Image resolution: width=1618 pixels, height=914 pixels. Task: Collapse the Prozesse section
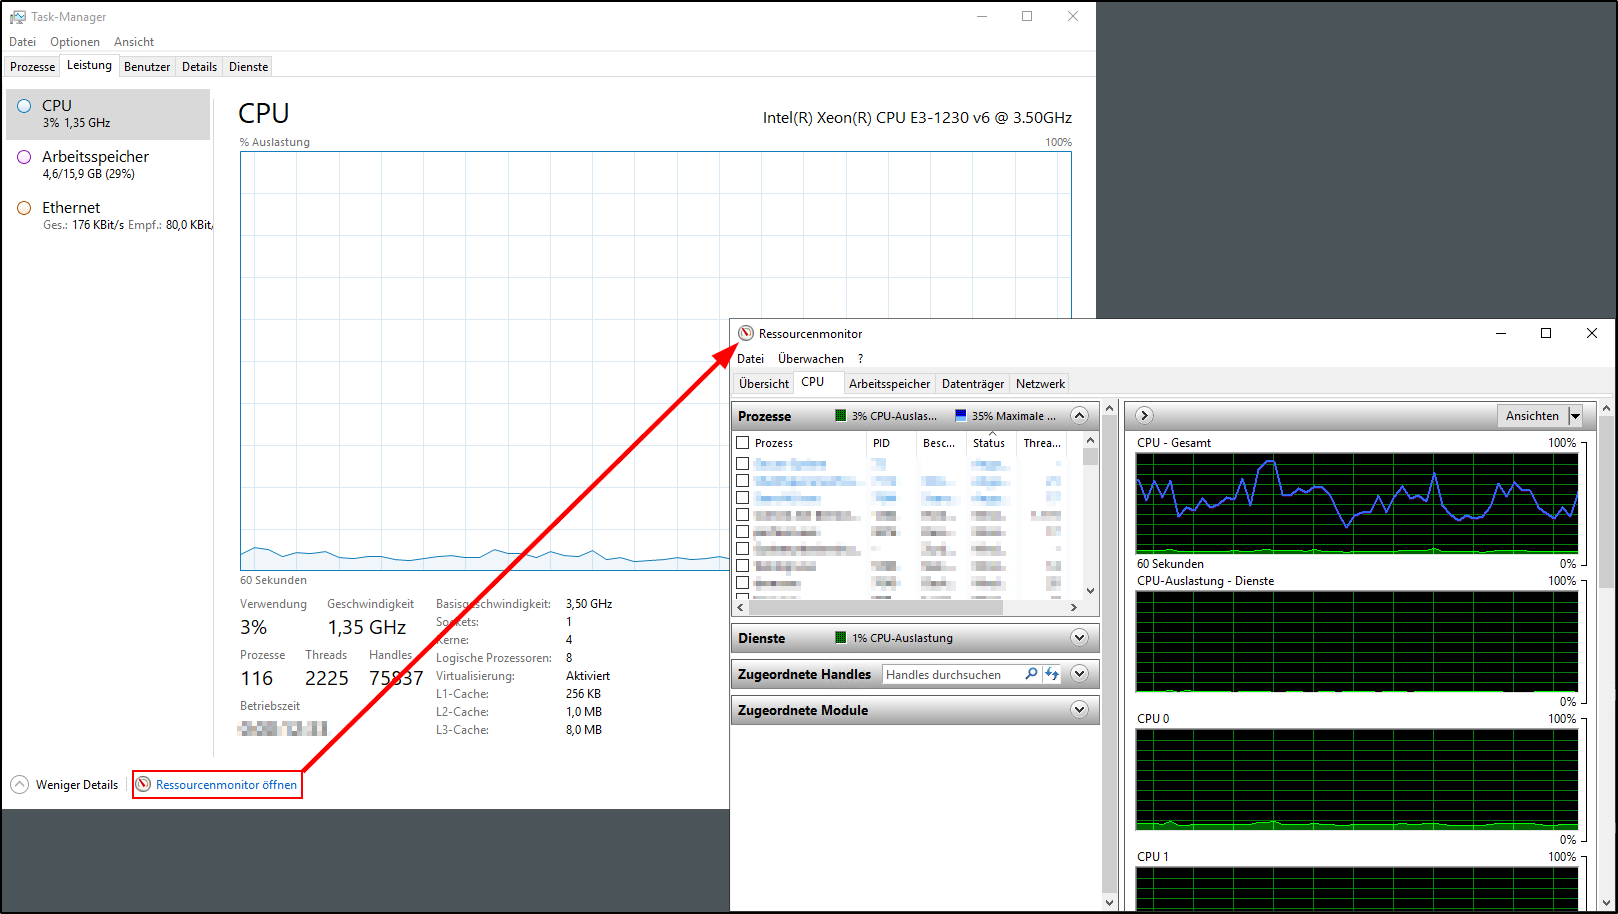tap(1079, 415)
